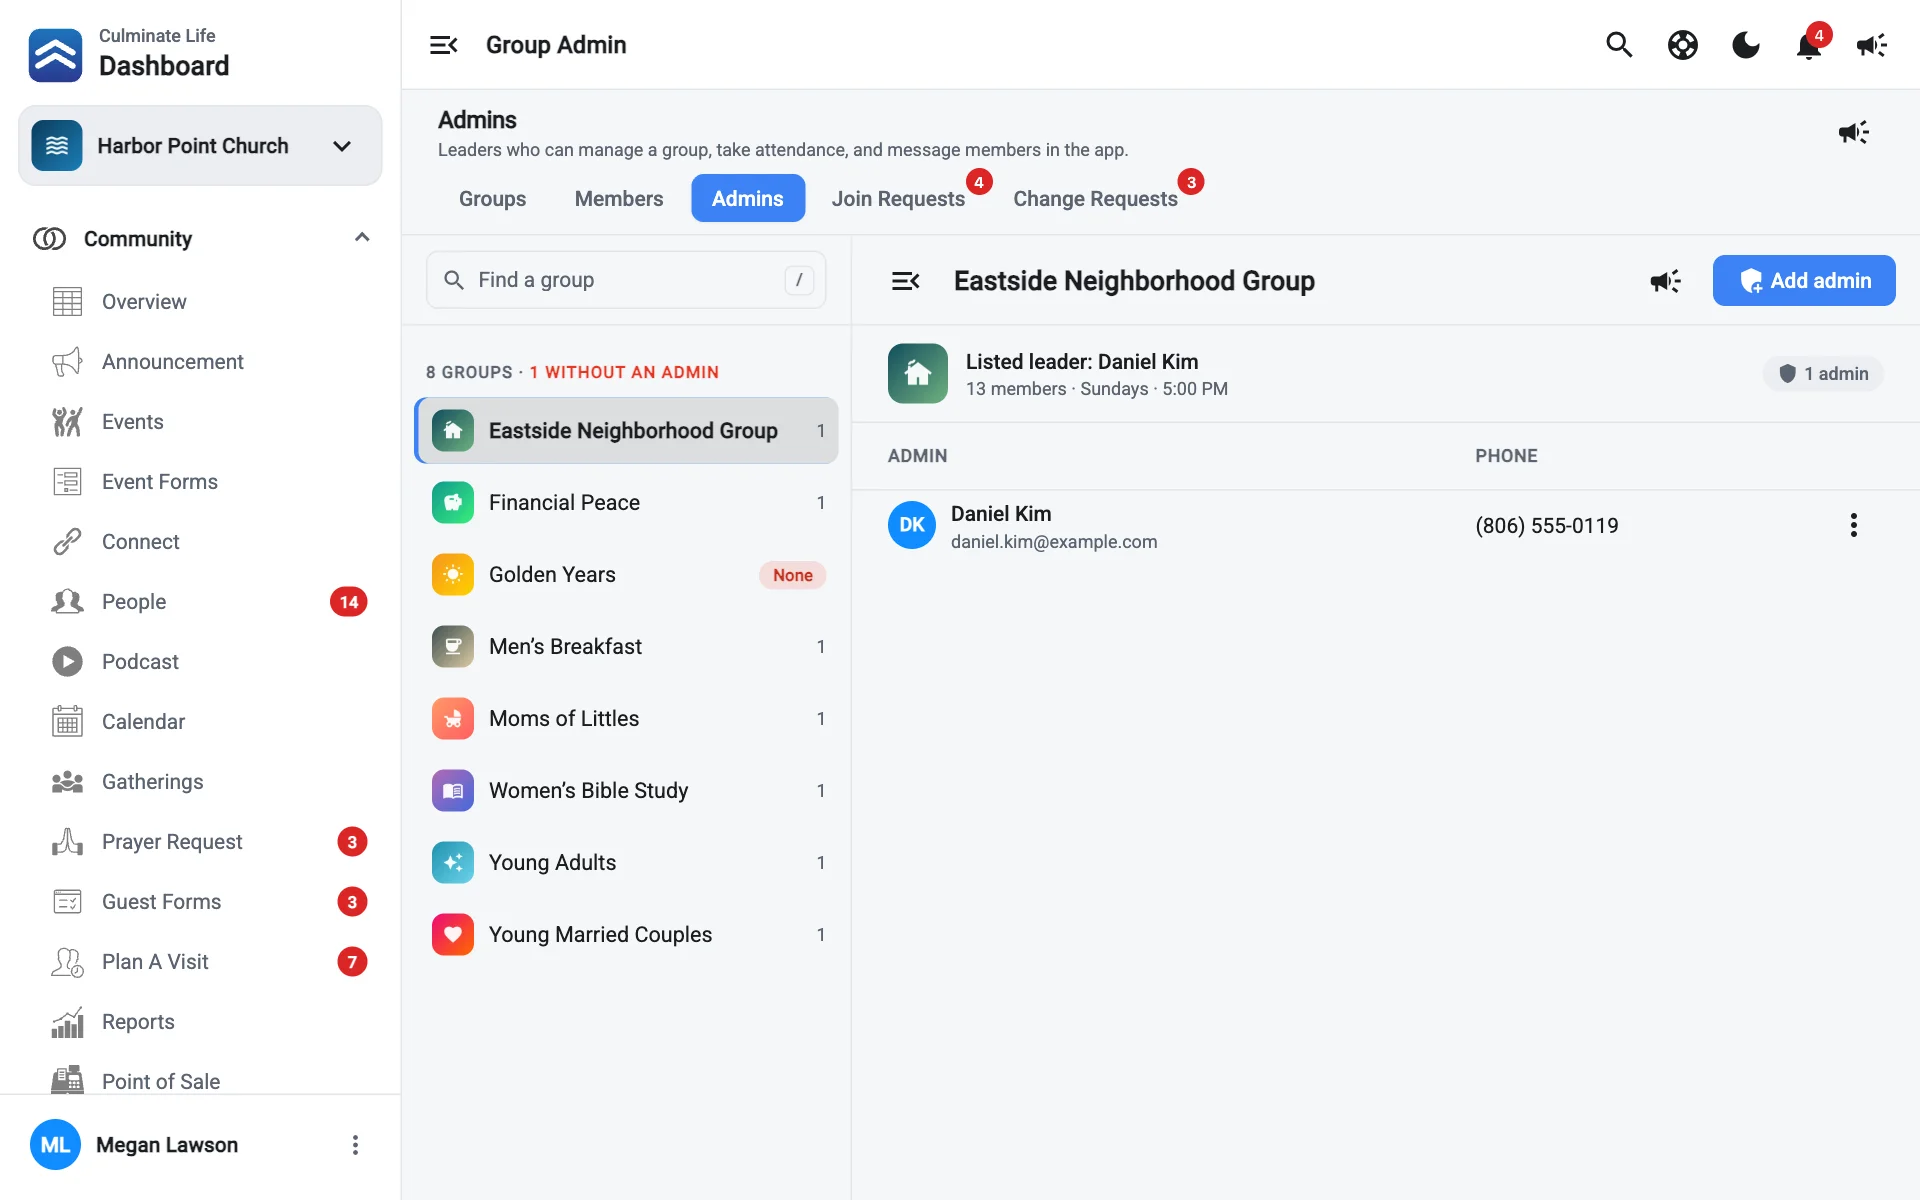1920x1200 pixels.
Task: Select the Young Married Couples group
Action: 627,935
